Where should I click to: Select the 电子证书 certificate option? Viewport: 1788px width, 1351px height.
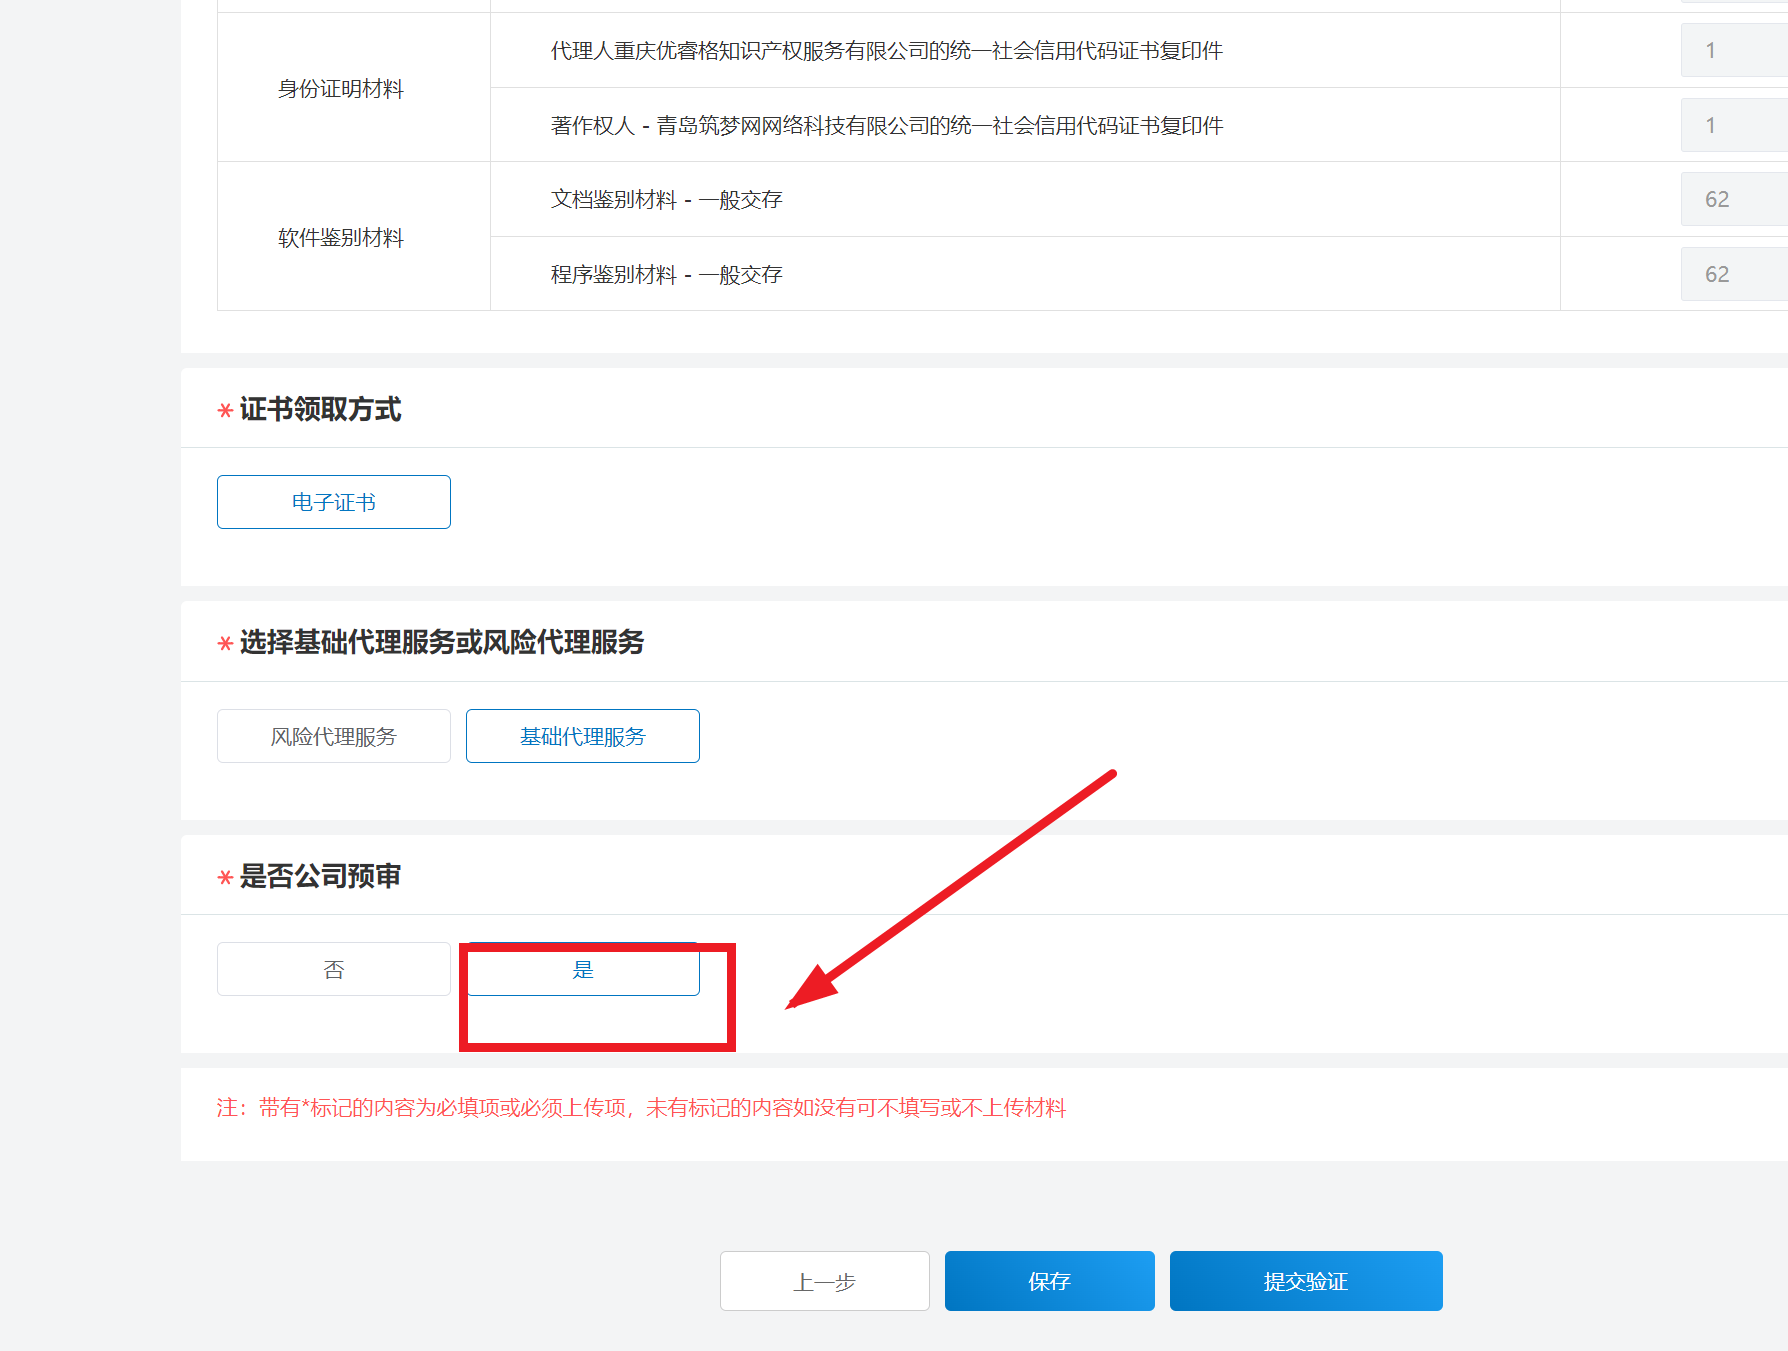pos(333,502)
